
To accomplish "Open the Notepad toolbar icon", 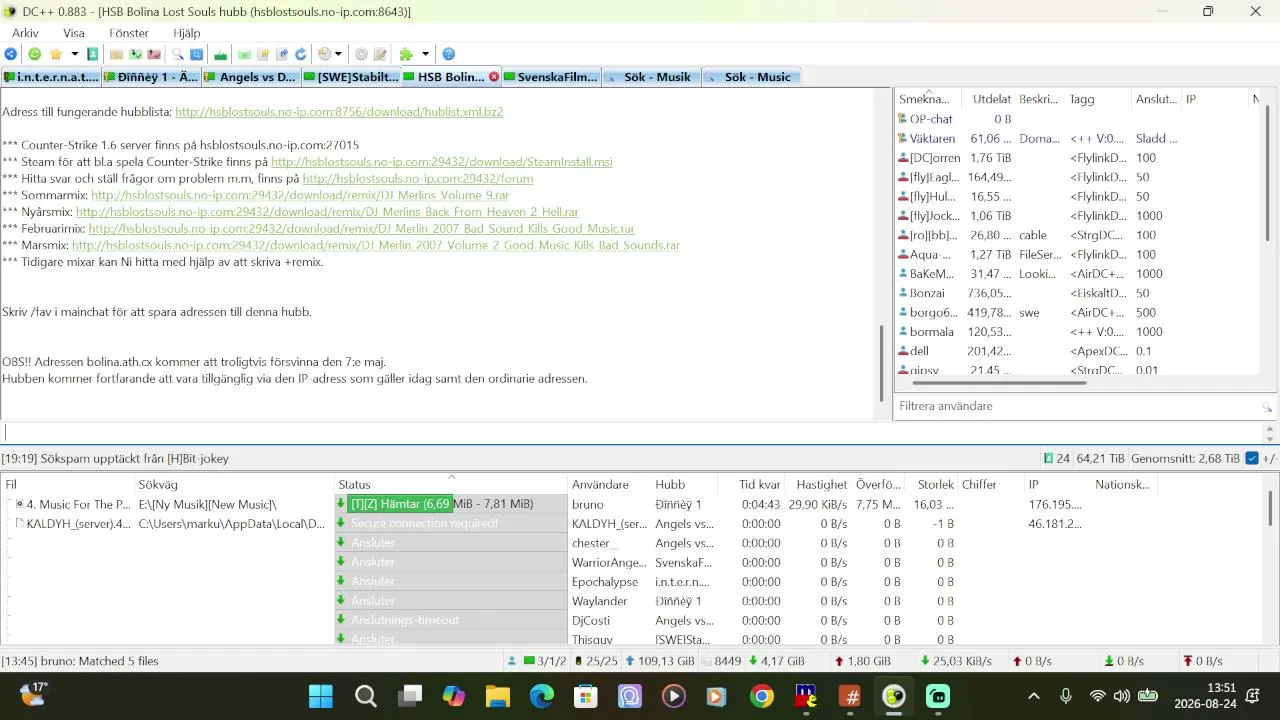I will [380, 54].
